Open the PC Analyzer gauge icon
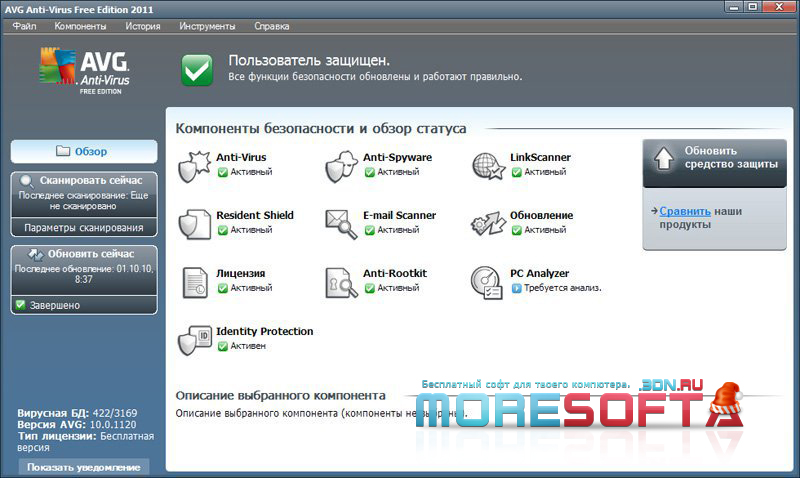 487,282
